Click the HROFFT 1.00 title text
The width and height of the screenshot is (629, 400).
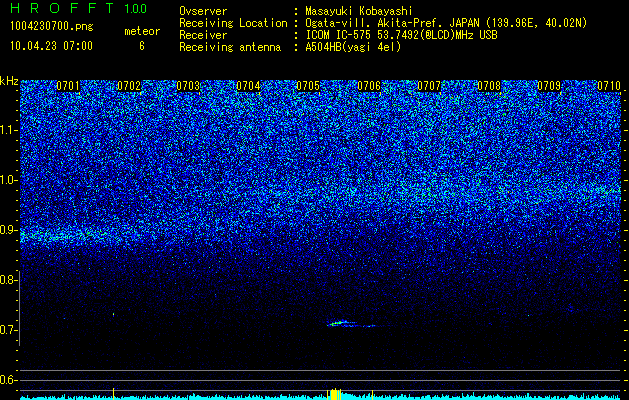click(79, 8)
